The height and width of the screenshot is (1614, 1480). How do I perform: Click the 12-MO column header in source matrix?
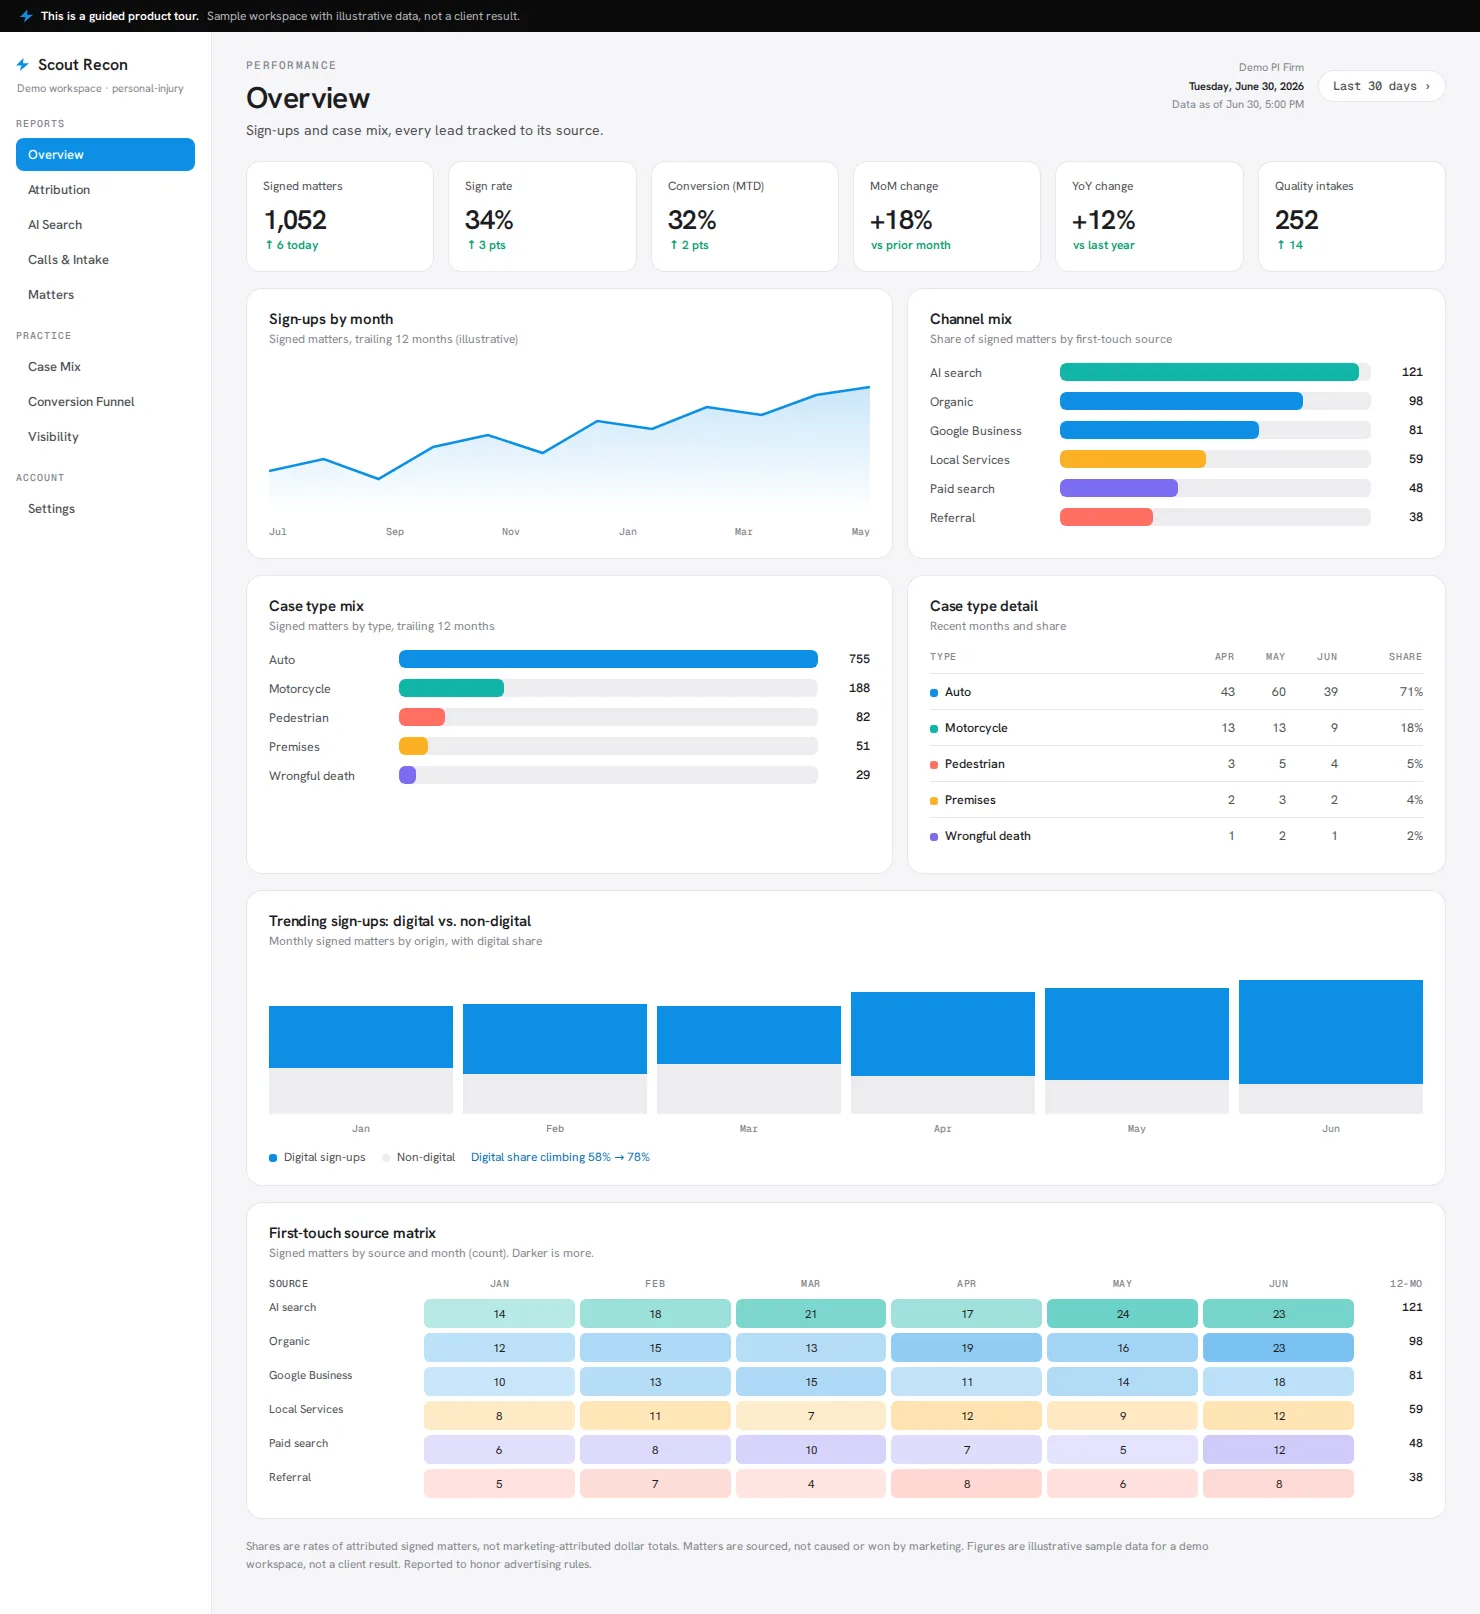[1406, 1284]
